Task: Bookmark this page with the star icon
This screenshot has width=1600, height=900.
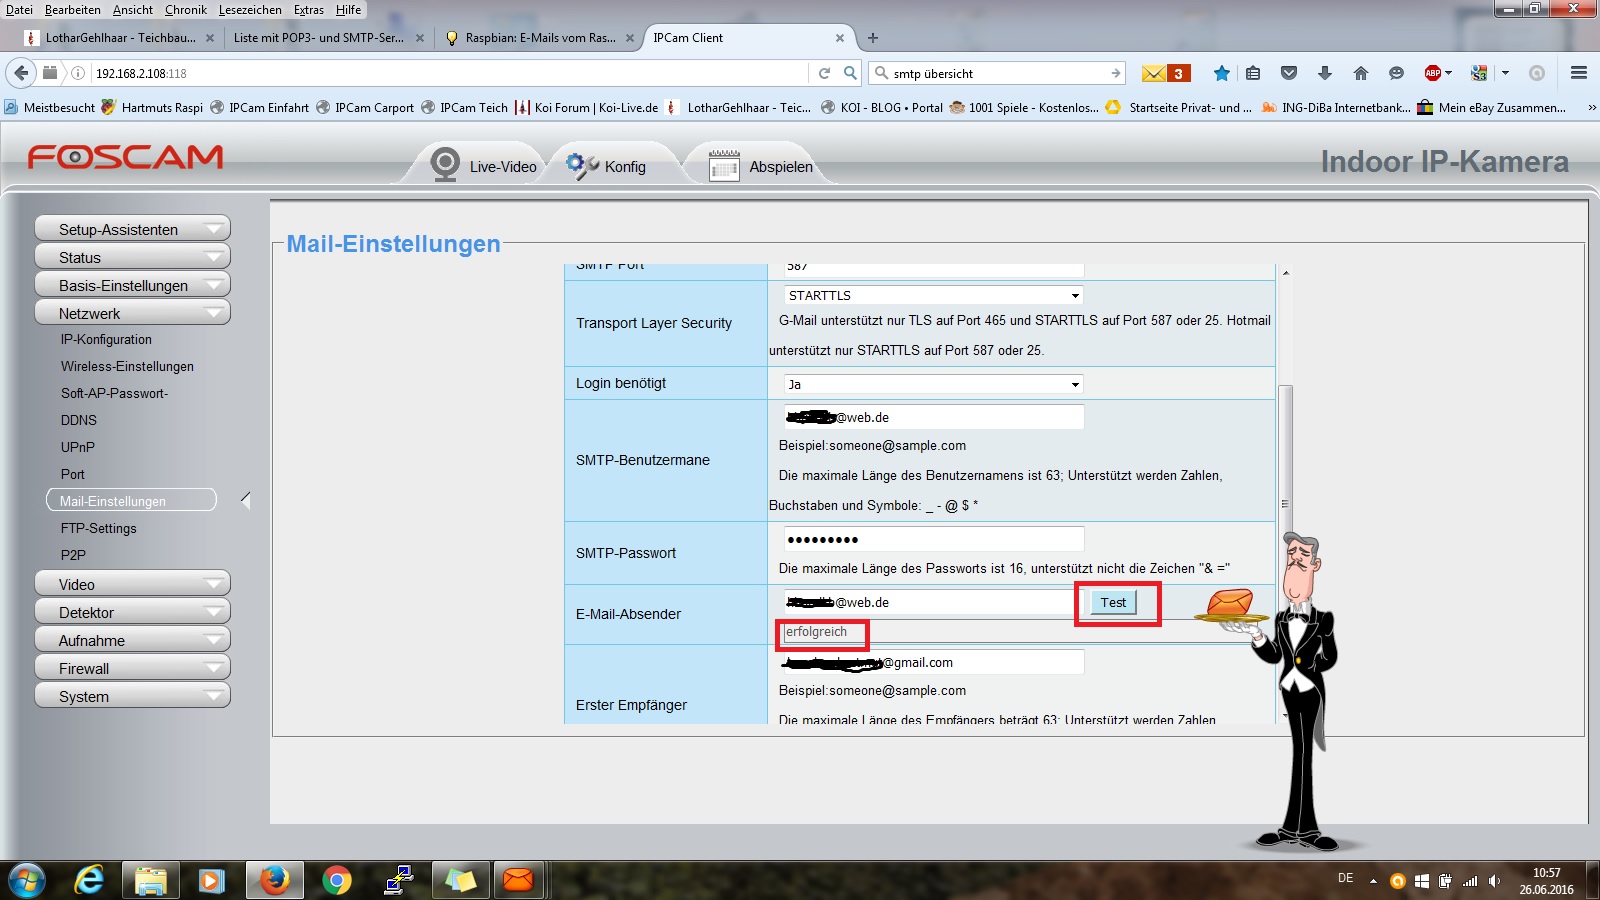Action: click(x=1221, y=73)
